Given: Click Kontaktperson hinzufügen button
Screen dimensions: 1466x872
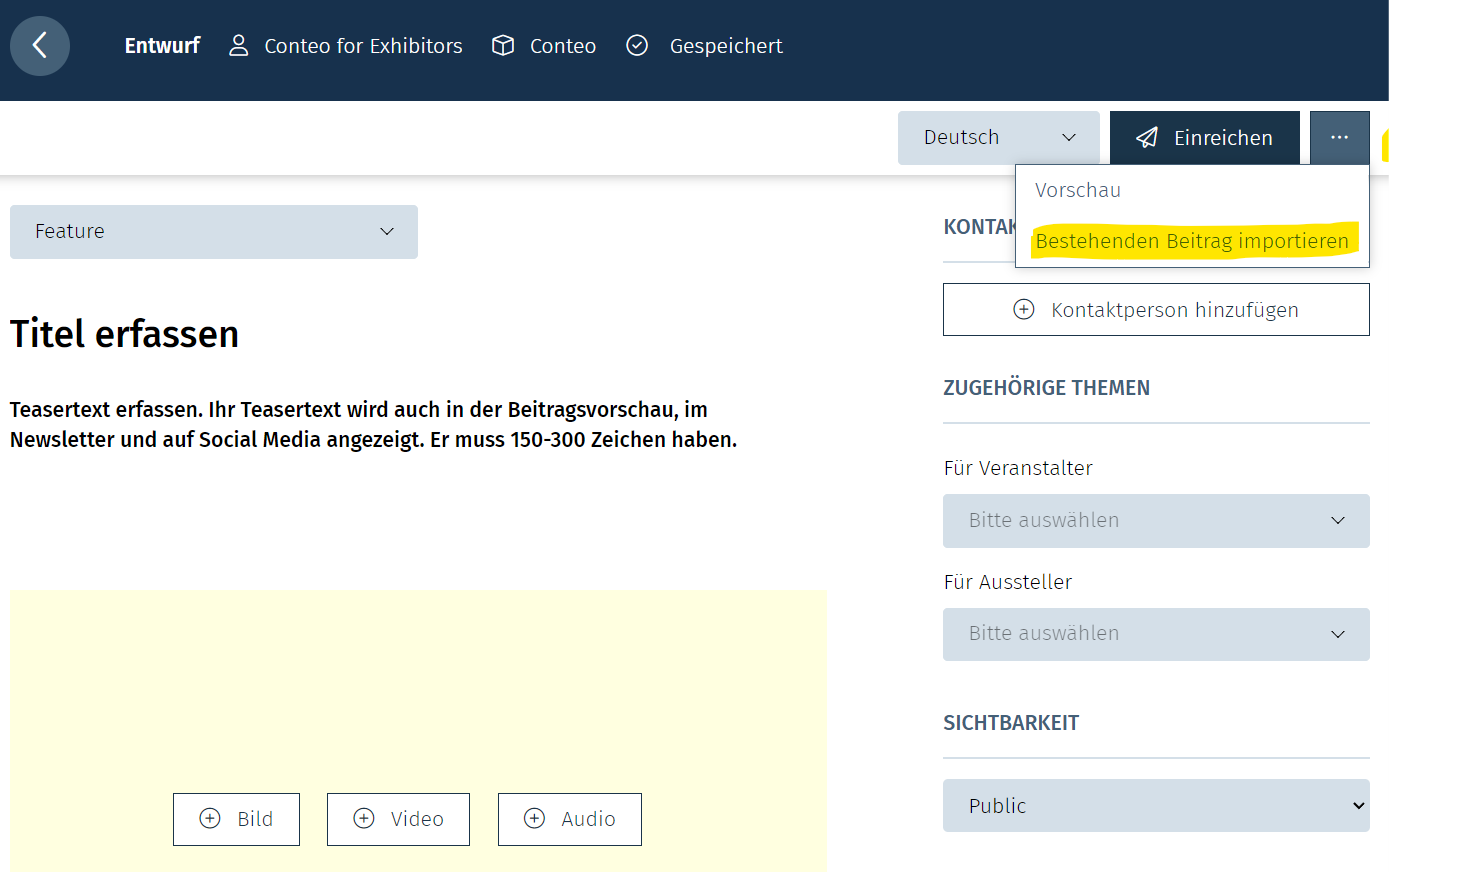Looking at the screenshot, I should pos(1156,310).
